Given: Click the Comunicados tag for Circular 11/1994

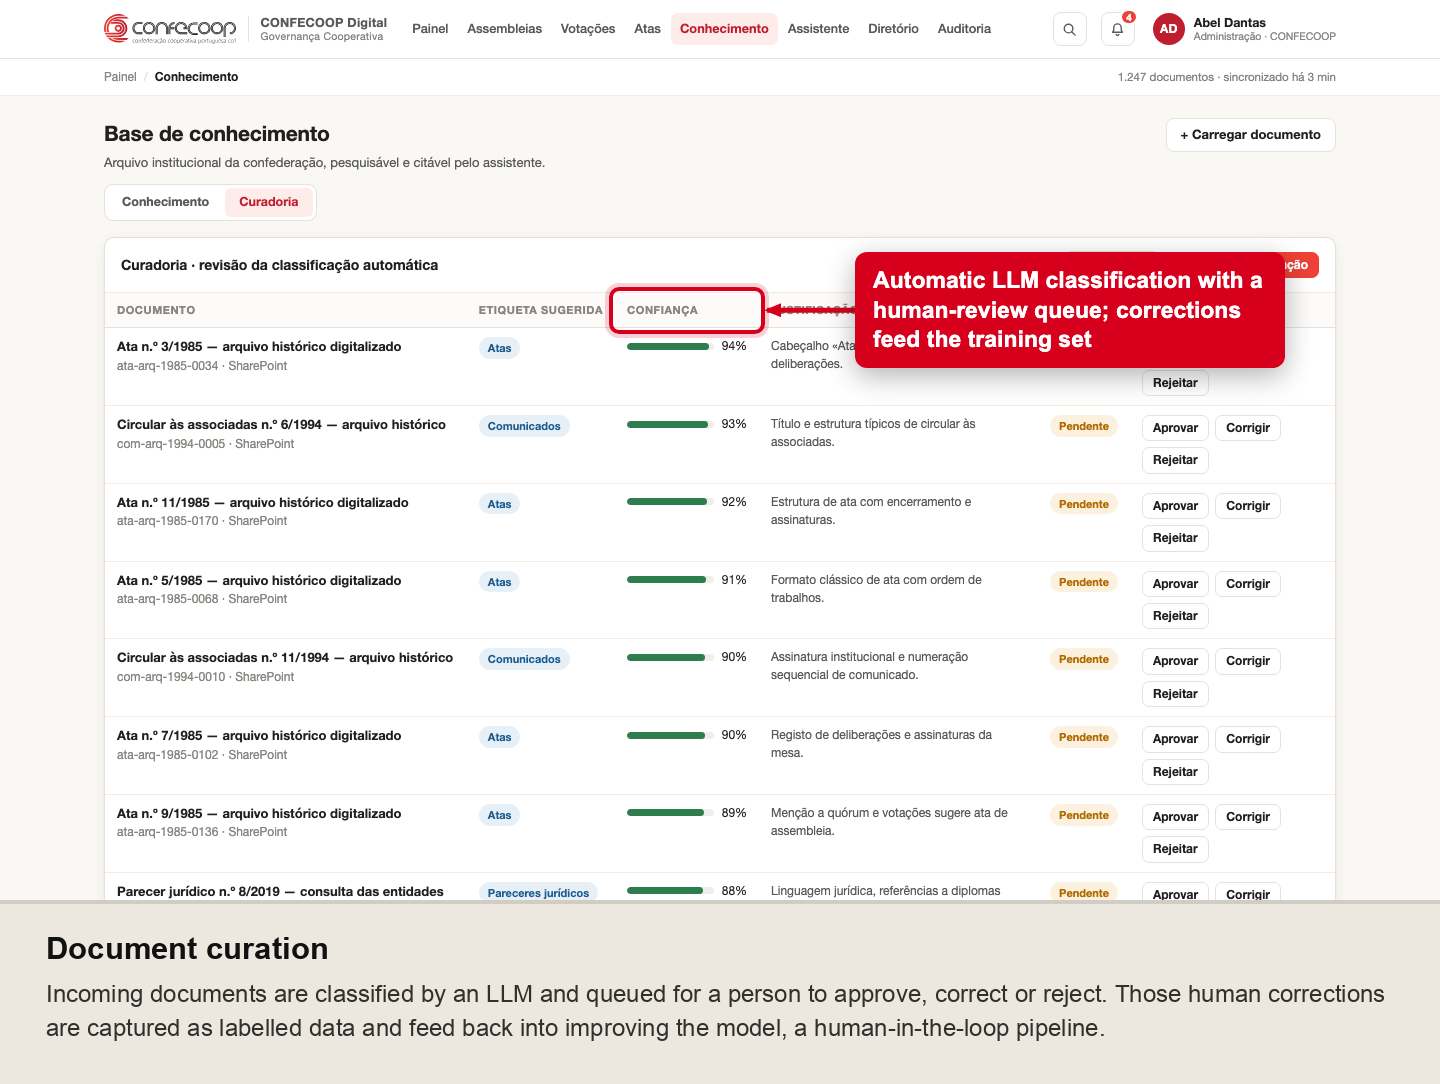Looking at the screenshot, I should [x=524, y=659].
